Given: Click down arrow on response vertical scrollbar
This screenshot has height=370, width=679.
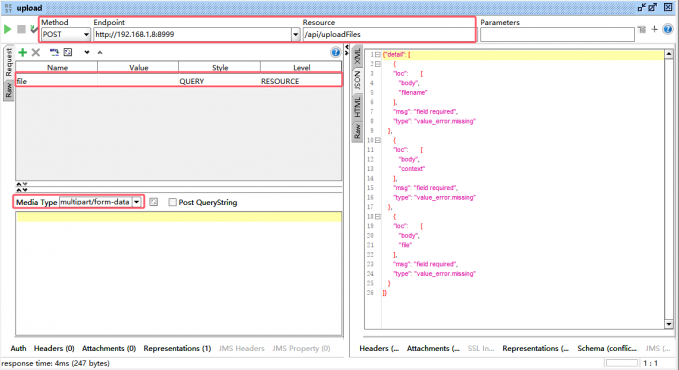Looking at the screenshot, I should point(669,324).
